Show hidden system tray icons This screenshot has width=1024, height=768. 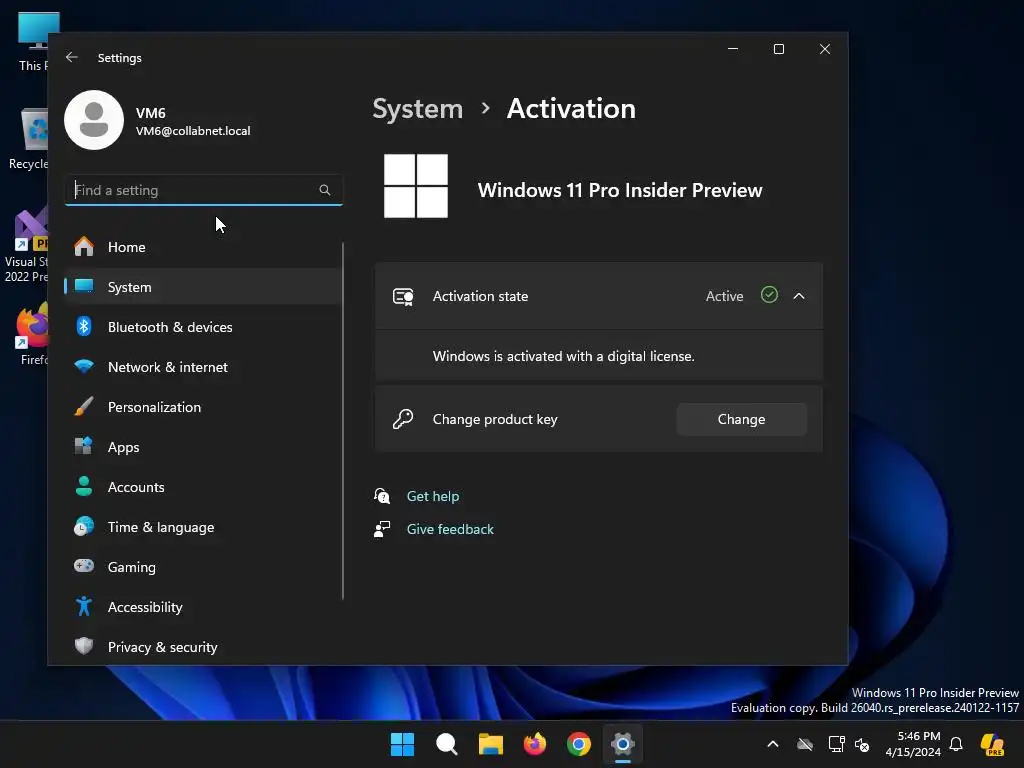(773, 744)
